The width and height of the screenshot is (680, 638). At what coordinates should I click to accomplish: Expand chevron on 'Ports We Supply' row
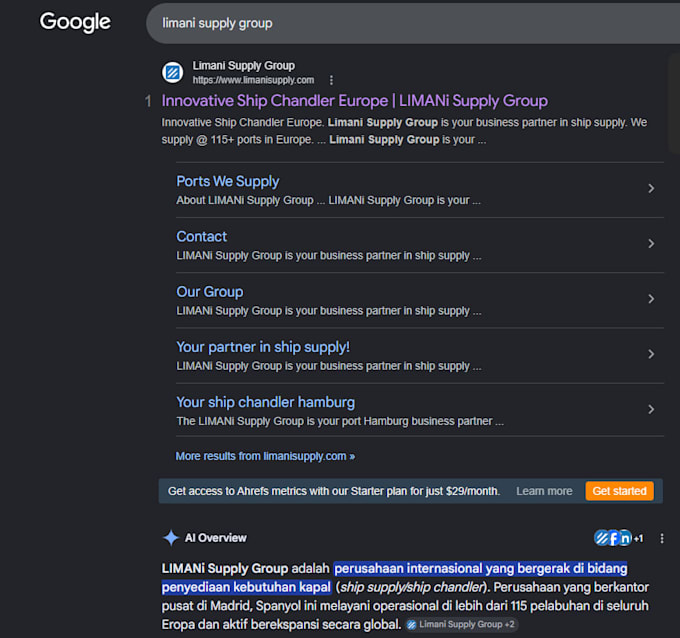coord(651,188)
